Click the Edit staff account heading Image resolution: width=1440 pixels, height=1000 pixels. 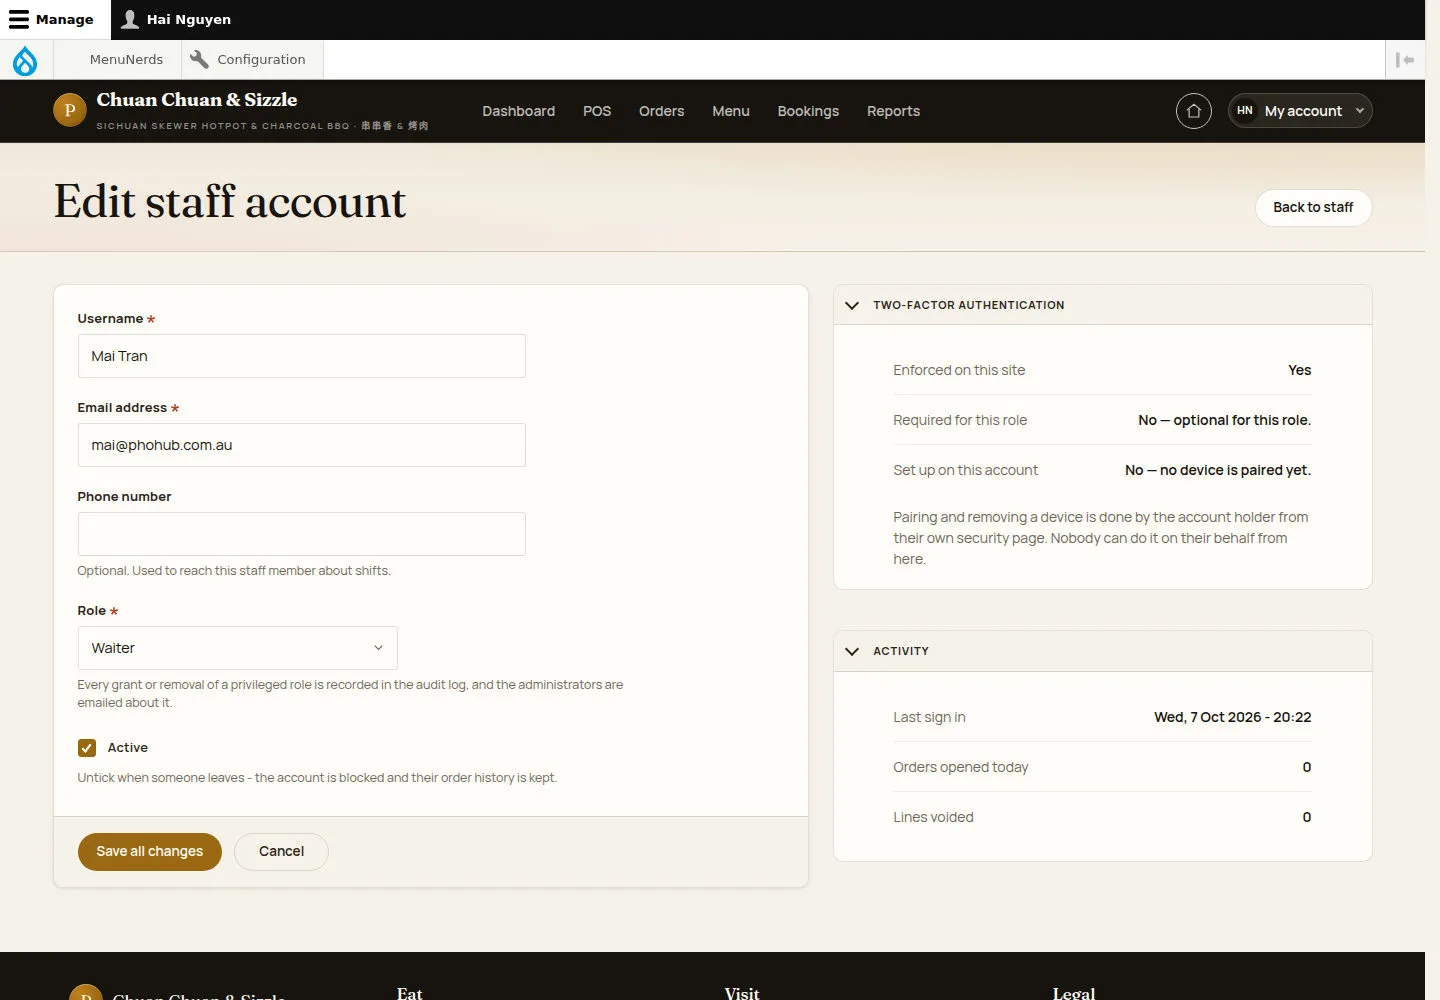230,202
